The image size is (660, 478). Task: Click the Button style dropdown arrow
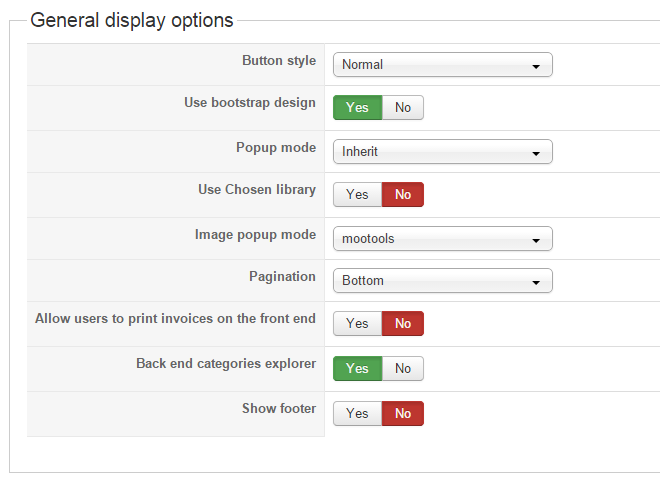click(x=537, y=66)
